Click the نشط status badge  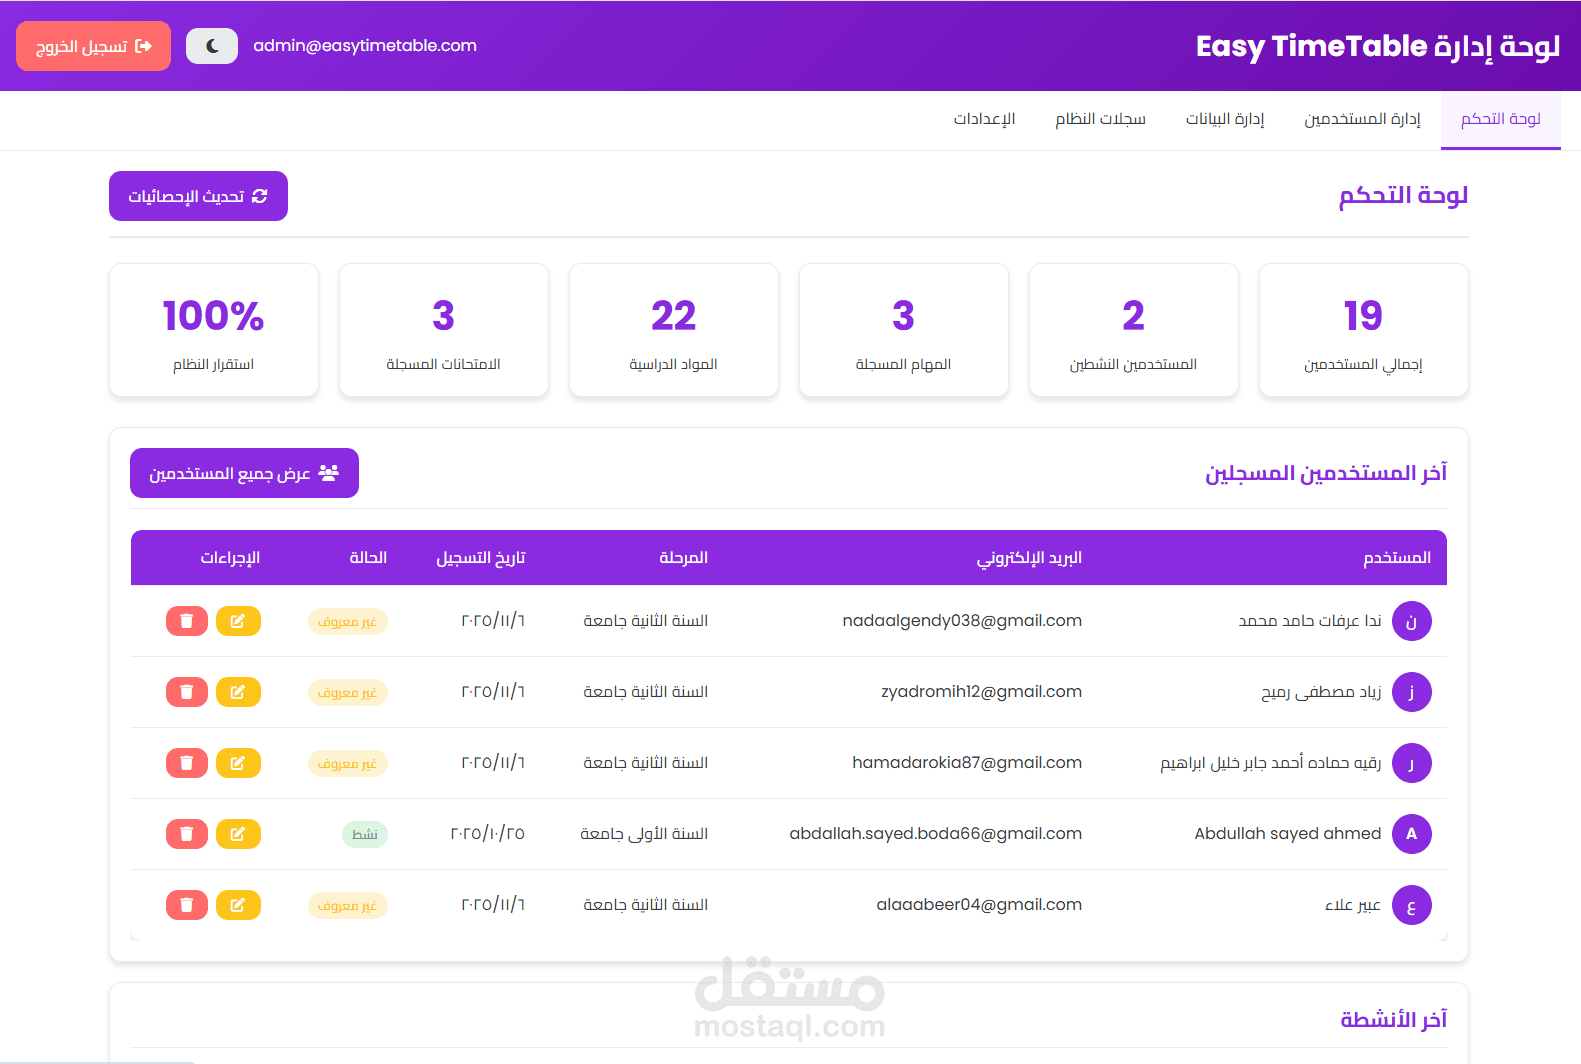tap(365, 834)
